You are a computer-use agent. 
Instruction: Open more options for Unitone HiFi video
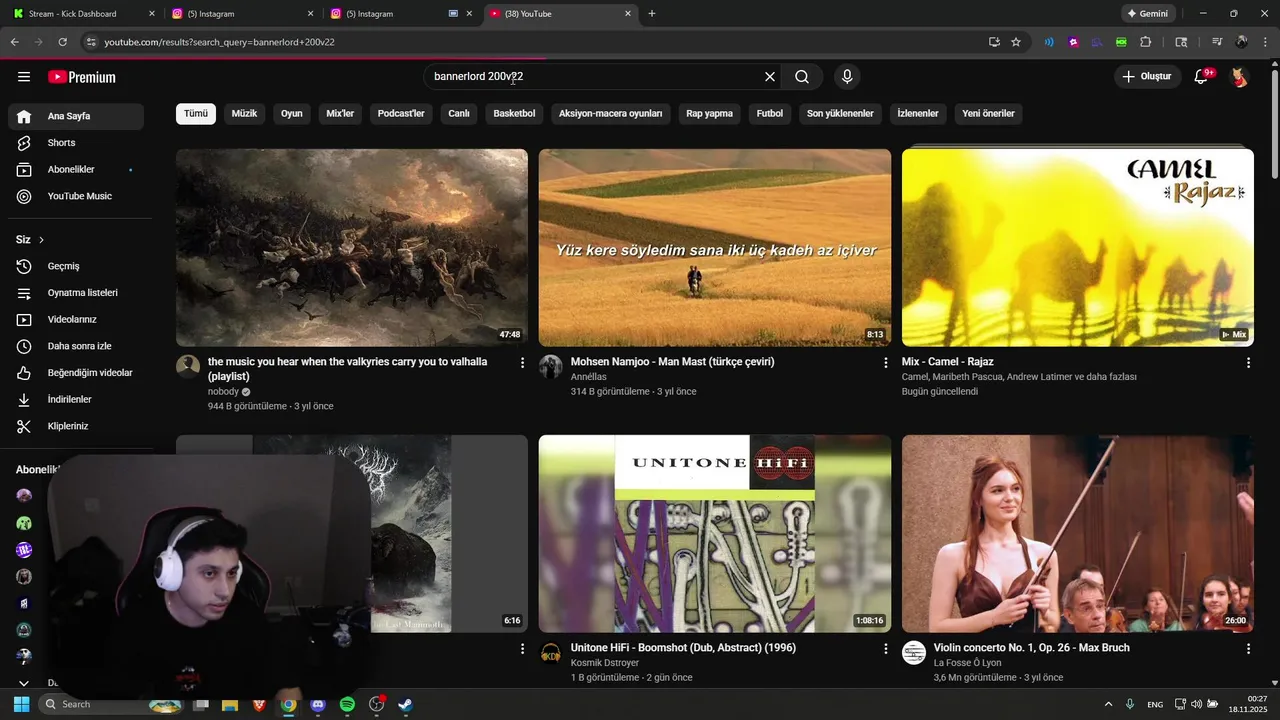click(x=885, y=649)
